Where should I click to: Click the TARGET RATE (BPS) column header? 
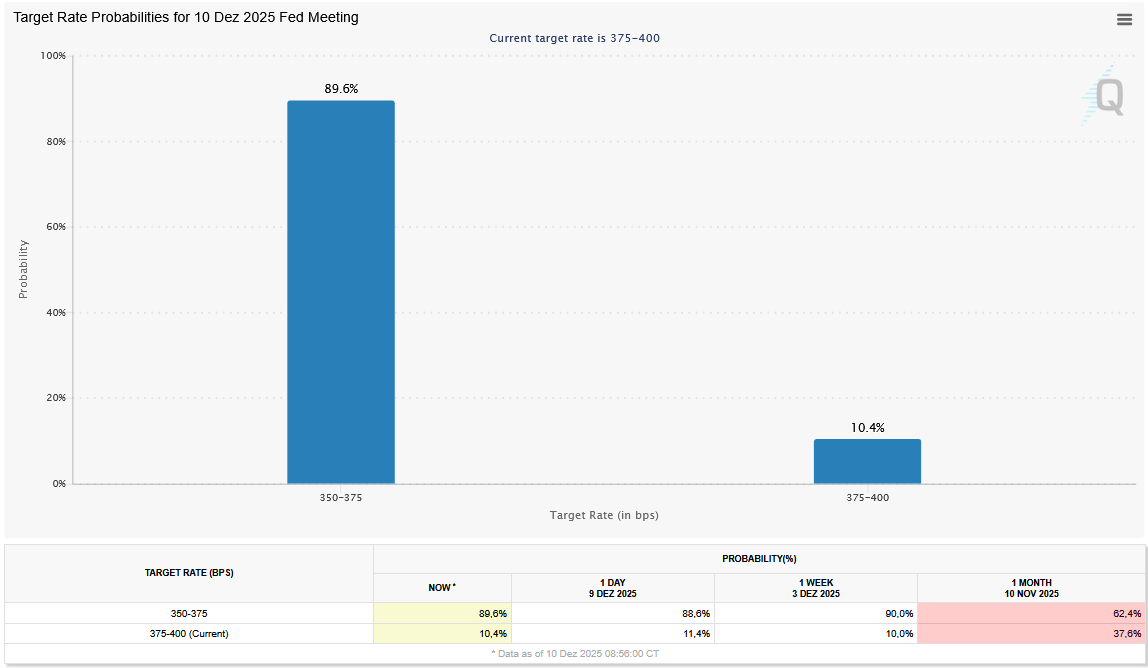188,572
